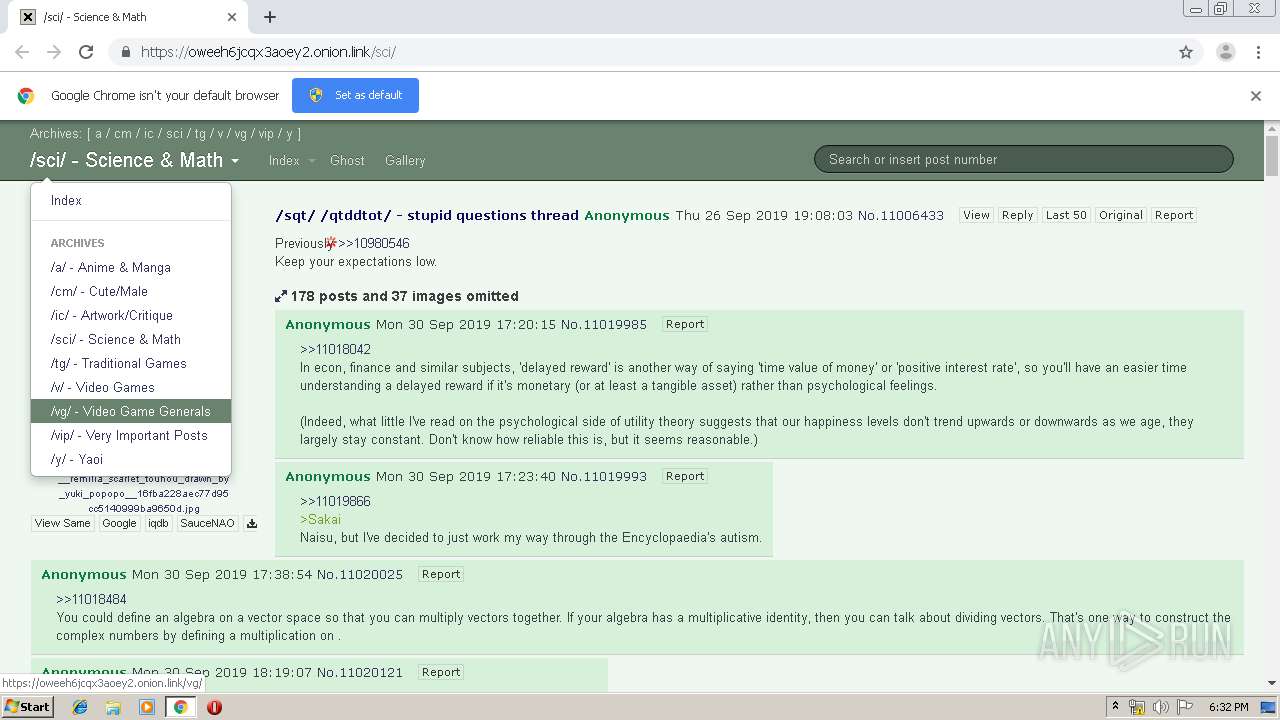The image size is (1280, 720).
Task: Search the image with the SauceNAO button
Action: click(207, 523)
